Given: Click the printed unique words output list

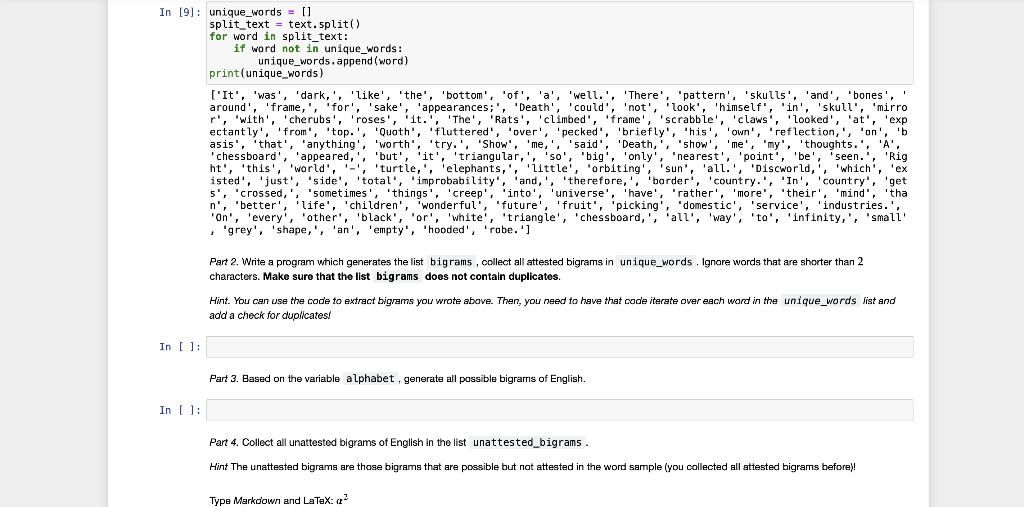Looking at the screenshot, I should point(558,163).
